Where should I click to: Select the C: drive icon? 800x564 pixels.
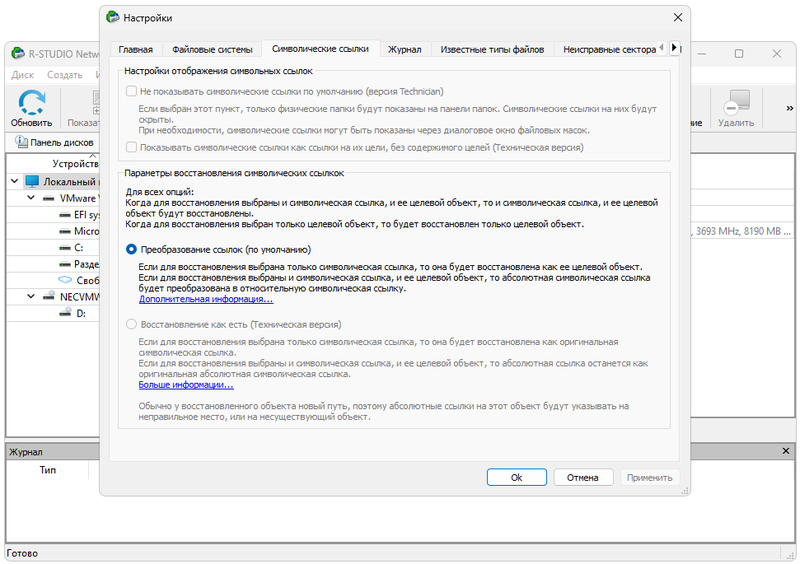pos(65,248)
